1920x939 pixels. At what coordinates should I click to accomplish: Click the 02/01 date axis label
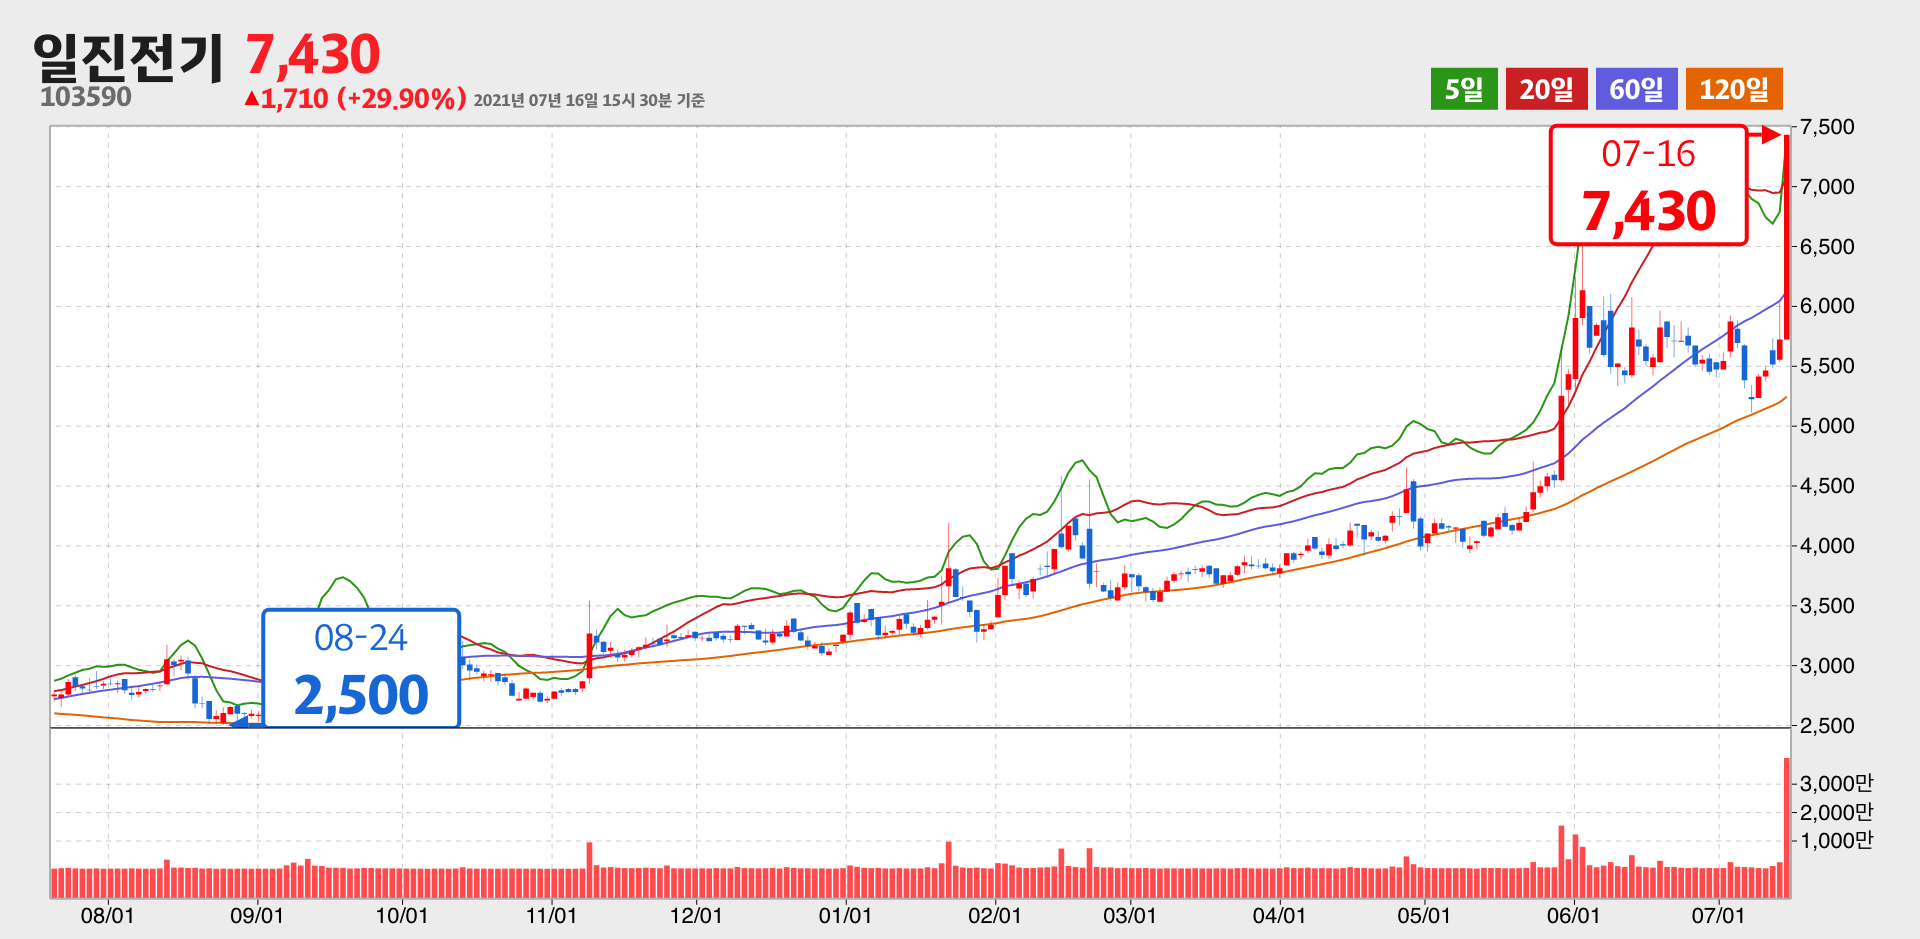(x=995, y=915)
